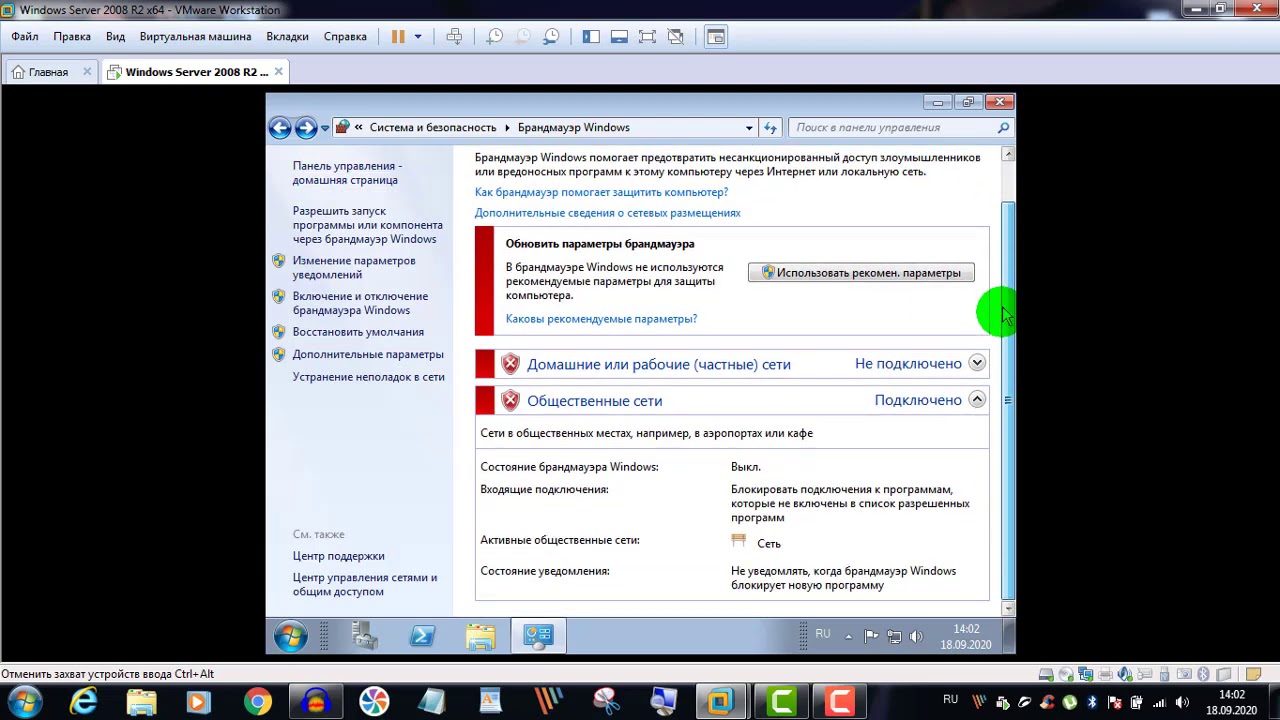Open Каковы рекомендуемые параметры link

pyautogui.click(x=601, y=319)
